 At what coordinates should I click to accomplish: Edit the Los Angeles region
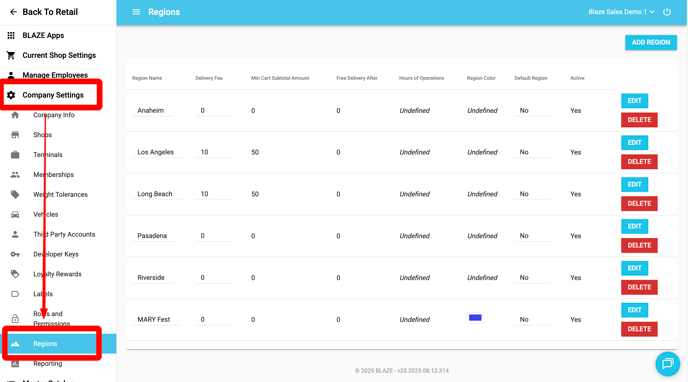point(634,143)
